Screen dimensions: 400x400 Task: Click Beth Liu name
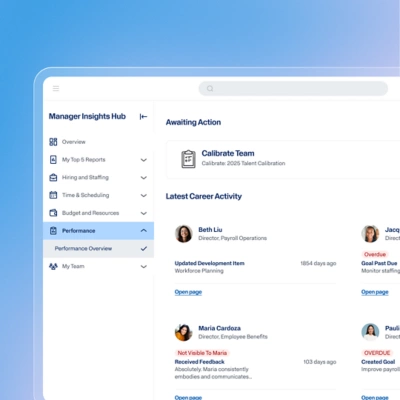click(x=210, y=230)
